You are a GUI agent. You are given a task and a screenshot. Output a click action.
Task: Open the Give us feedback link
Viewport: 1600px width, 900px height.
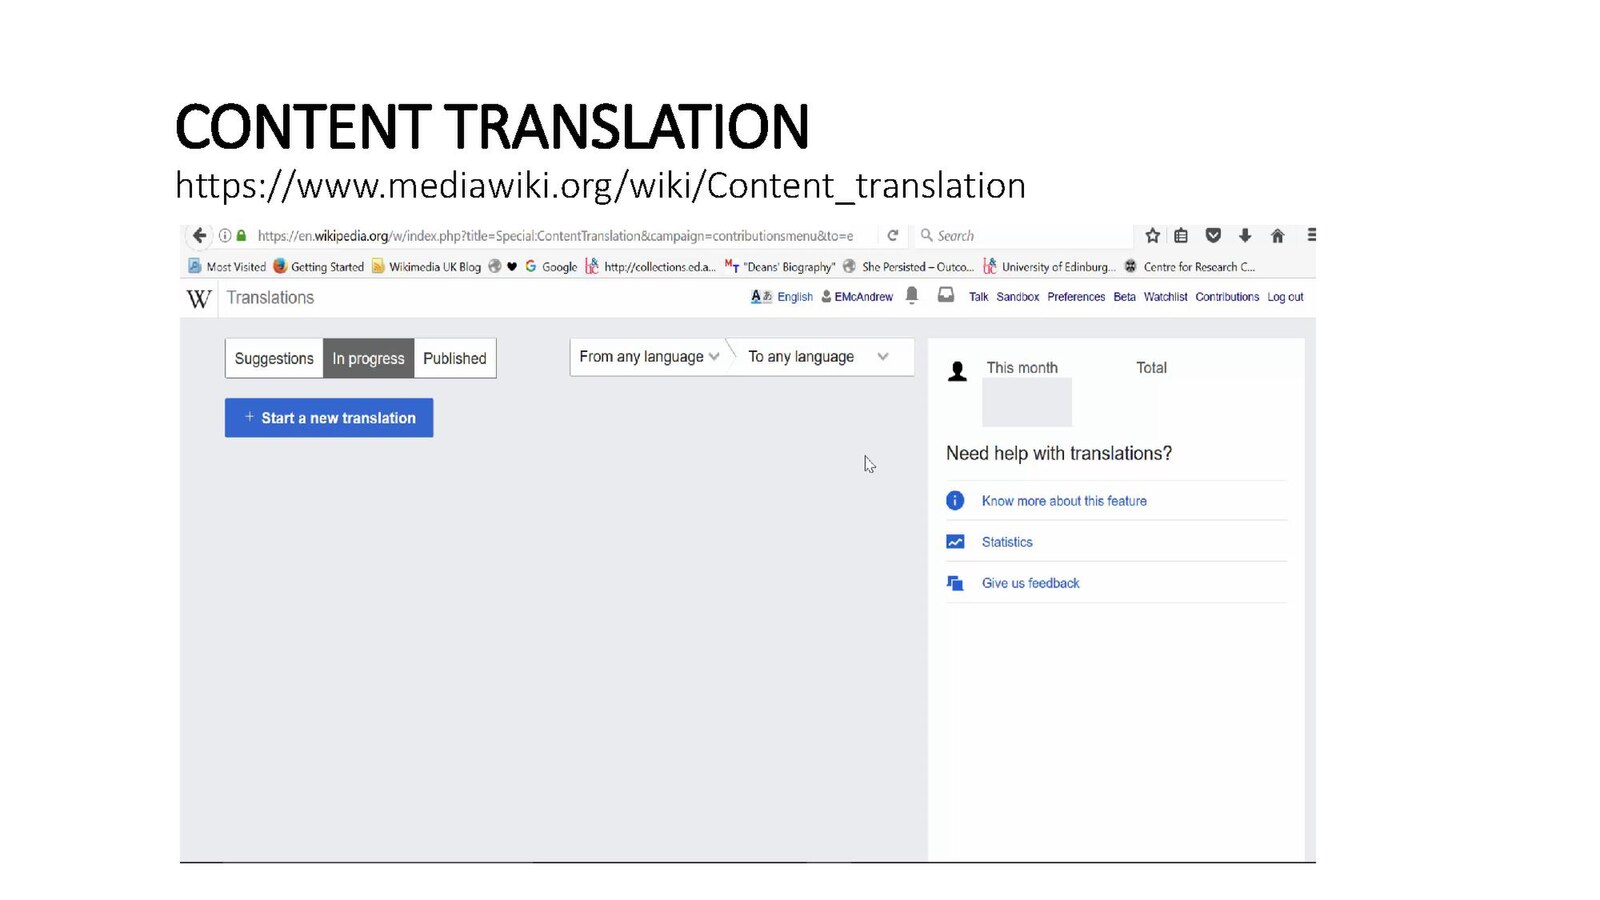(x=1030, y=583)
